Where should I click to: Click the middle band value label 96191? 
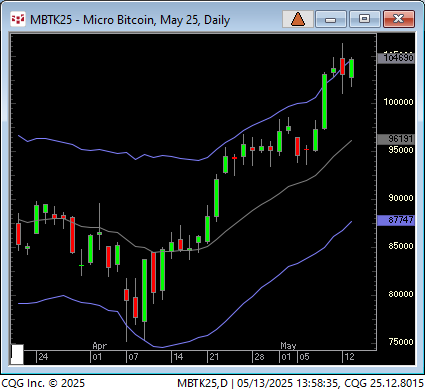tap(396, 139)
